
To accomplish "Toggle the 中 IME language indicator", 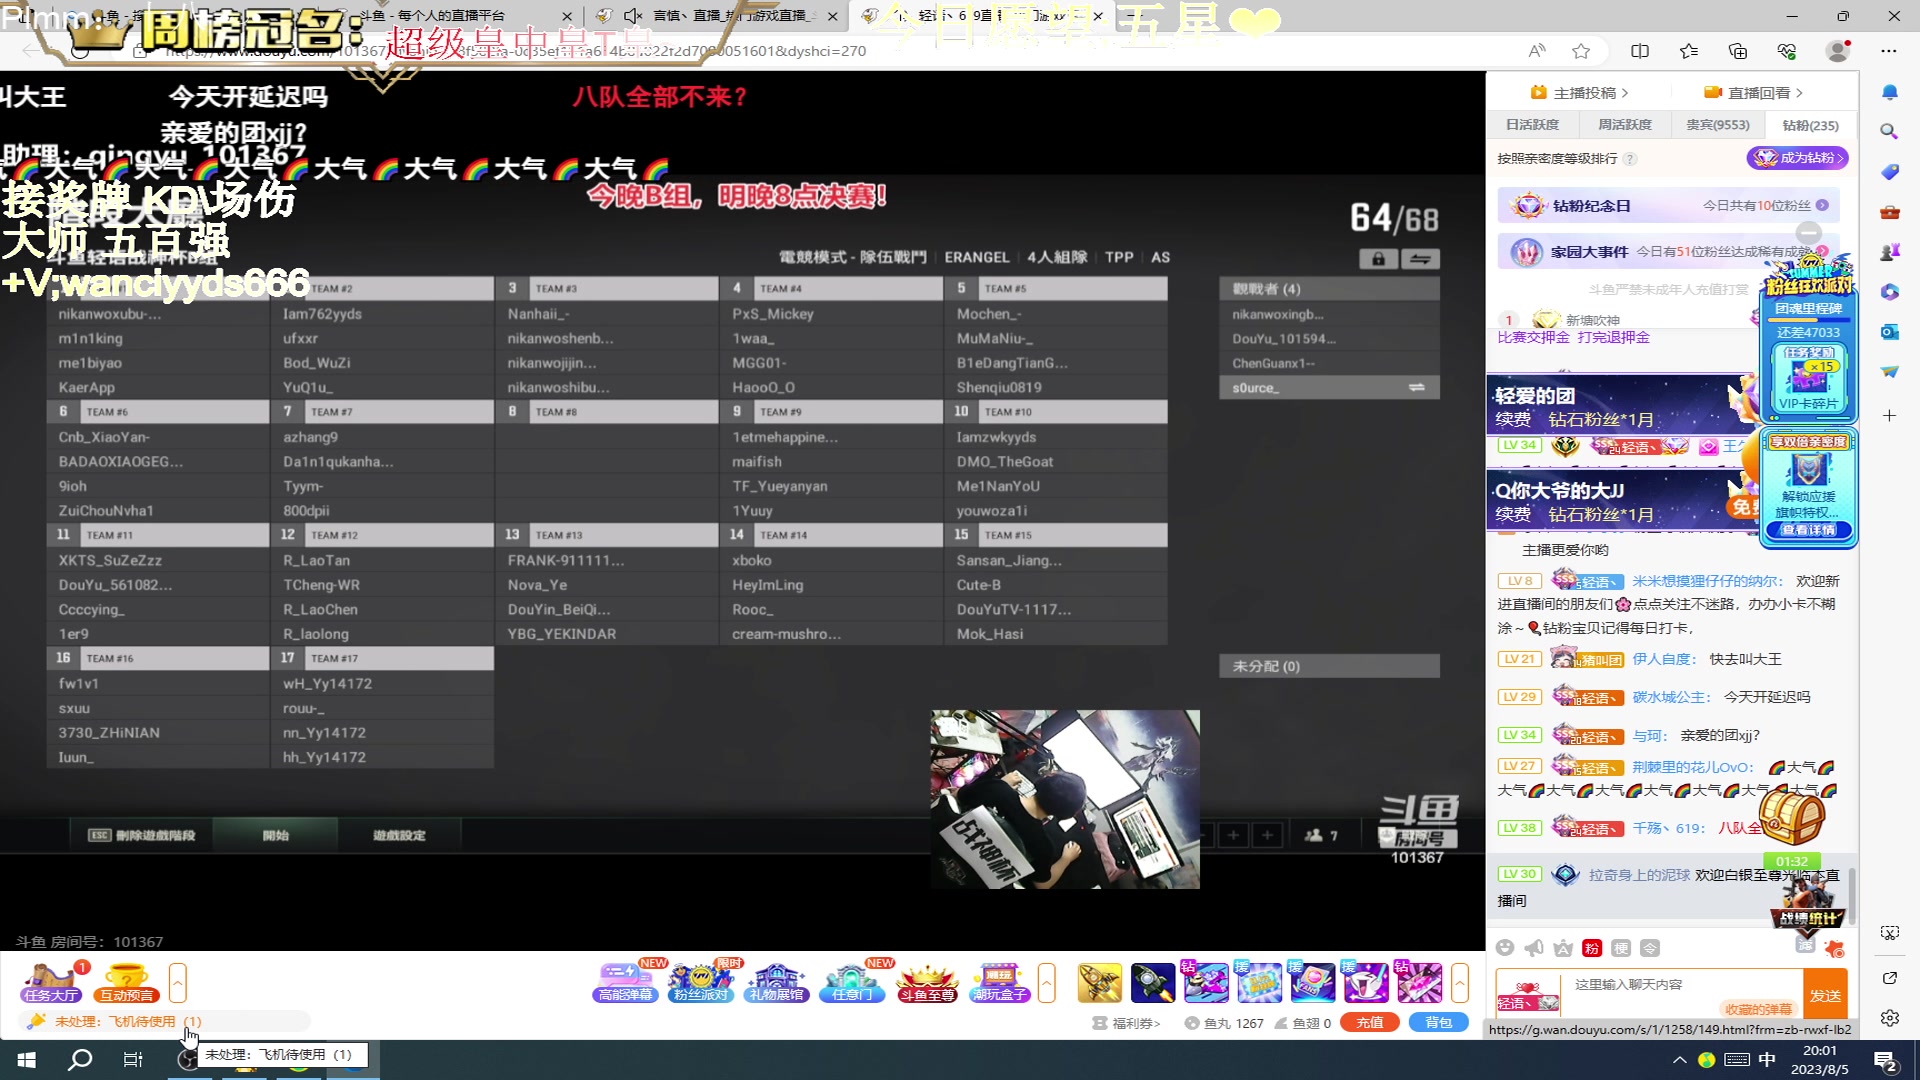I will click(x=1767, y=1060).
